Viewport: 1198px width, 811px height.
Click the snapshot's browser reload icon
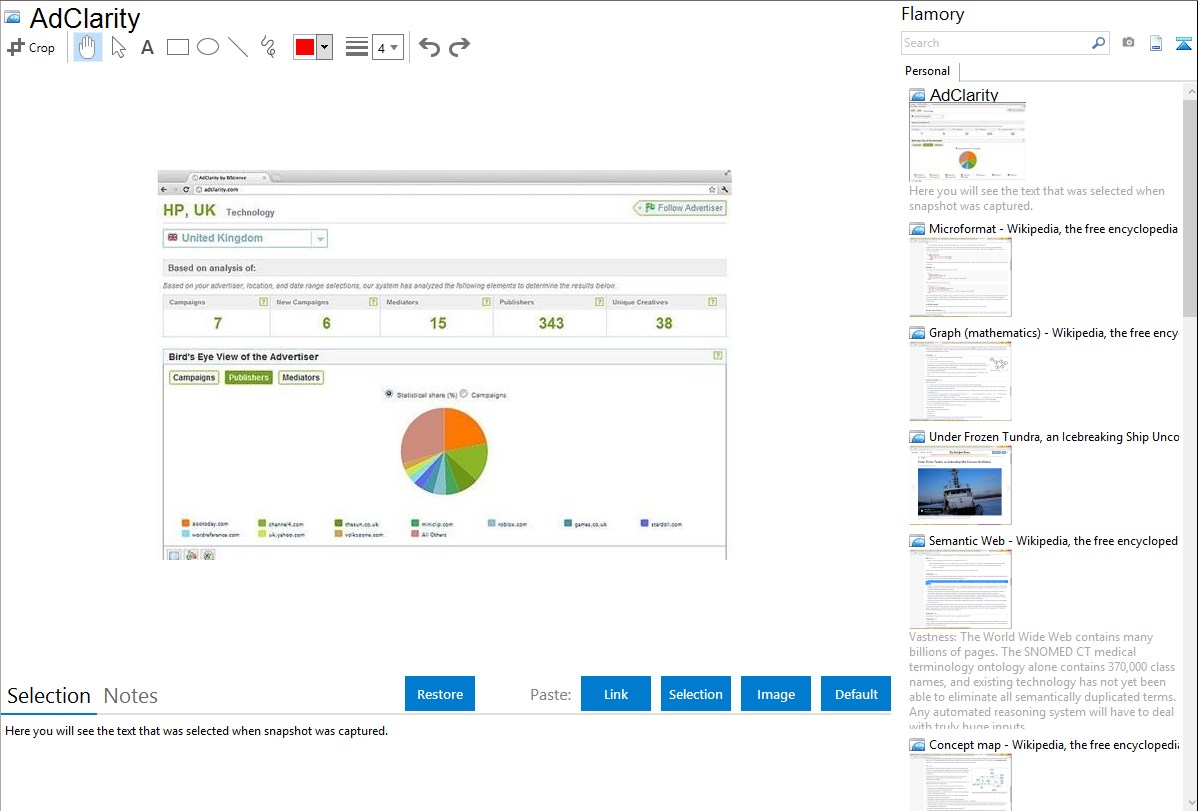186,190
